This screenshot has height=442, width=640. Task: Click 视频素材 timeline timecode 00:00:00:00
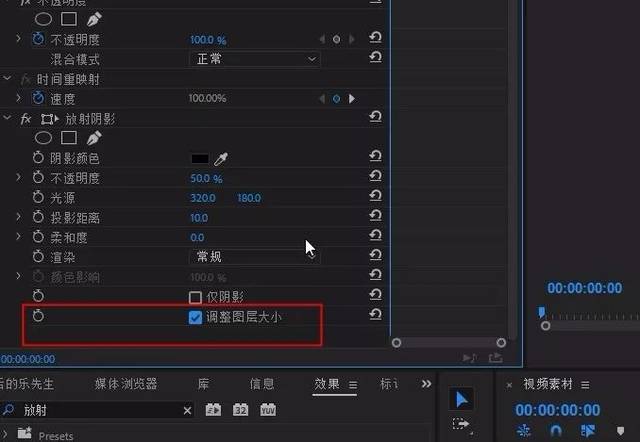(557, 410)
